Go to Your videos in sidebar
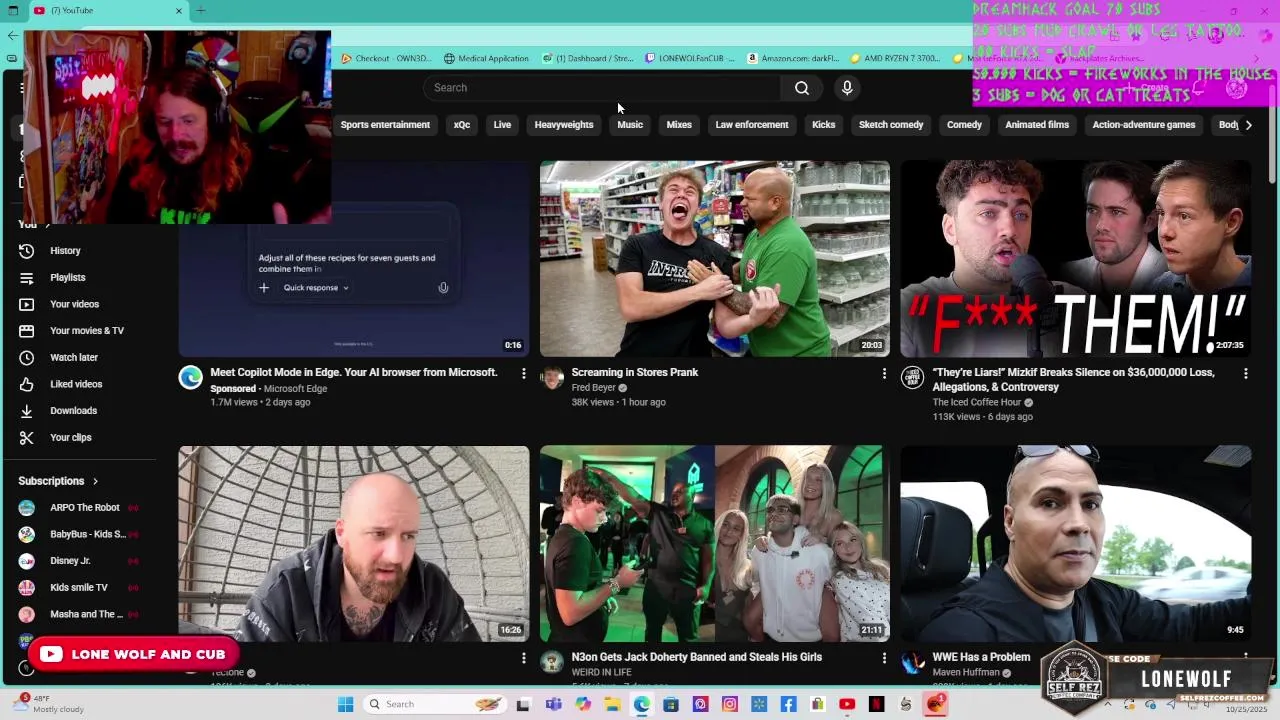The width and height of the screenshot is (1280, 720). point(74,304)
